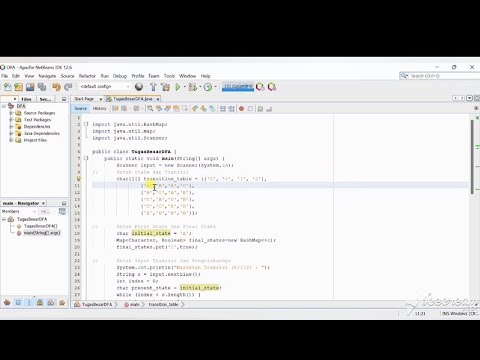Click the Shift Line Left icon
Image resolution: width=480 pixels, height=360 pixels.
pyautogui.click(x=223, y=108)
